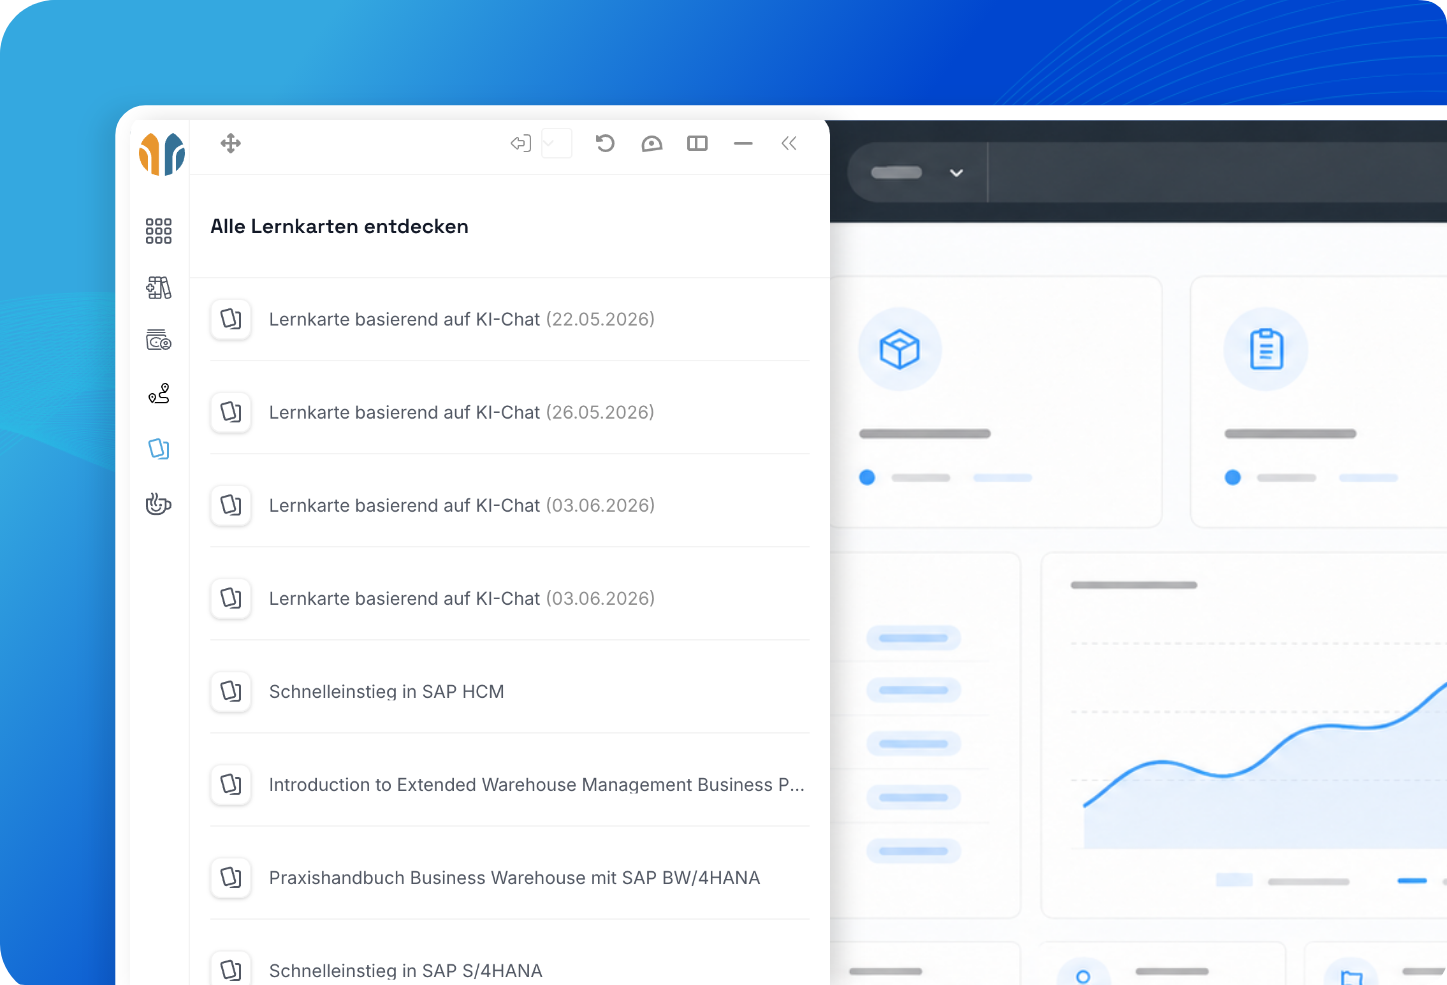1447x985 pixels.
Task: Select the learning path route icon
Action: click(159, 393)
